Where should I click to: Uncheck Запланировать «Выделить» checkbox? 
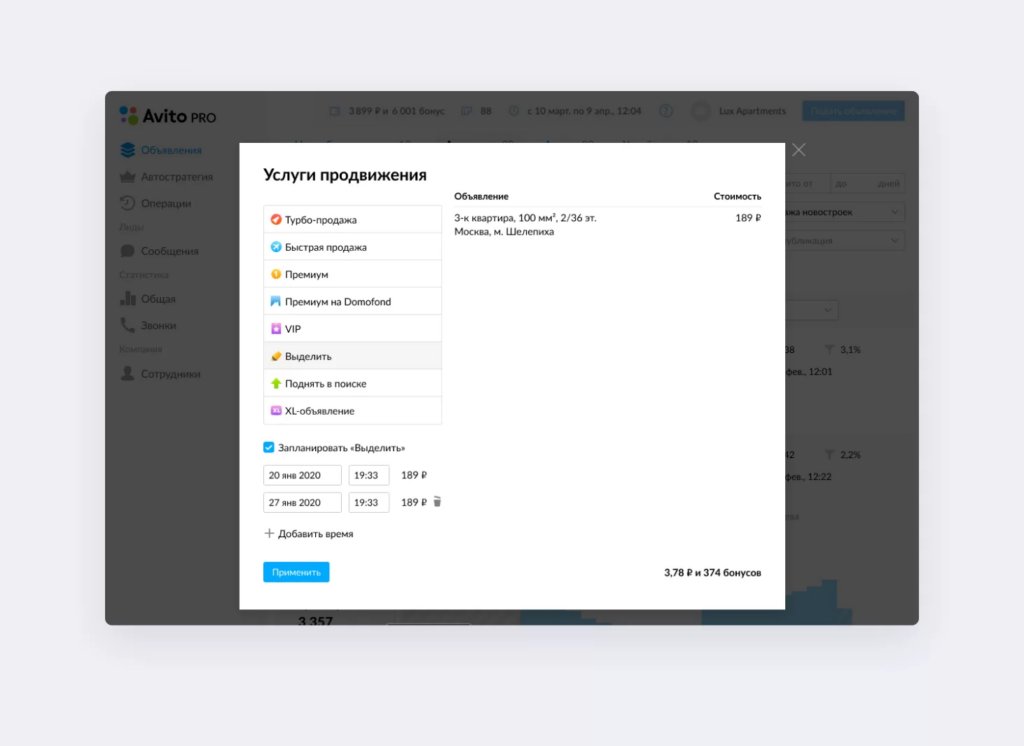point(269,448)
